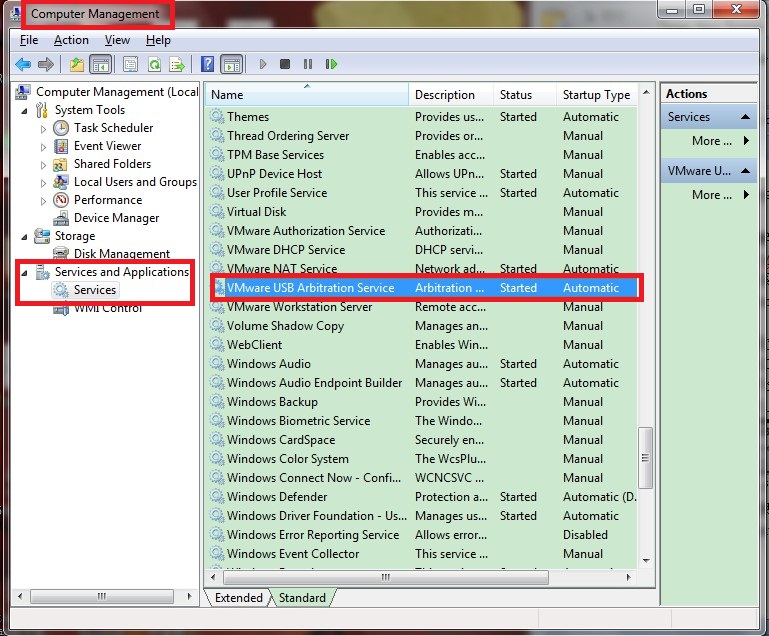The height and width of the screenshot is (636, 769).
Task: Click the Up one level folder icon
Action: 77,64
